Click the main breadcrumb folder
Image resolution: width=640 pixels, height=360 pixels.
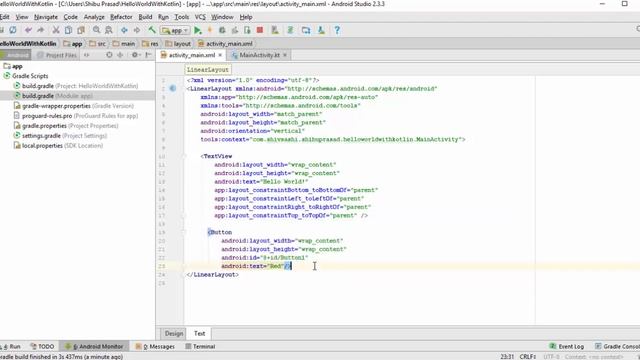coord(124,44)
